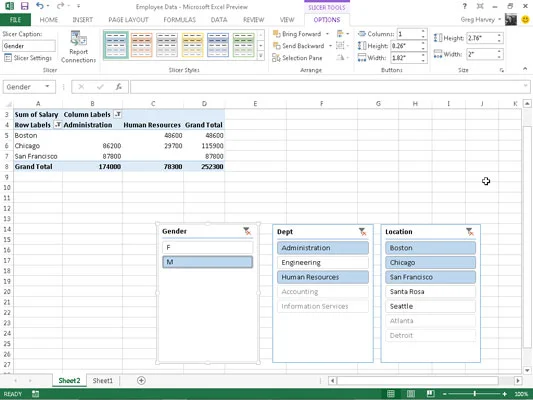
Task: Expand the Name Box dropdown
Action: click(47, 87)
